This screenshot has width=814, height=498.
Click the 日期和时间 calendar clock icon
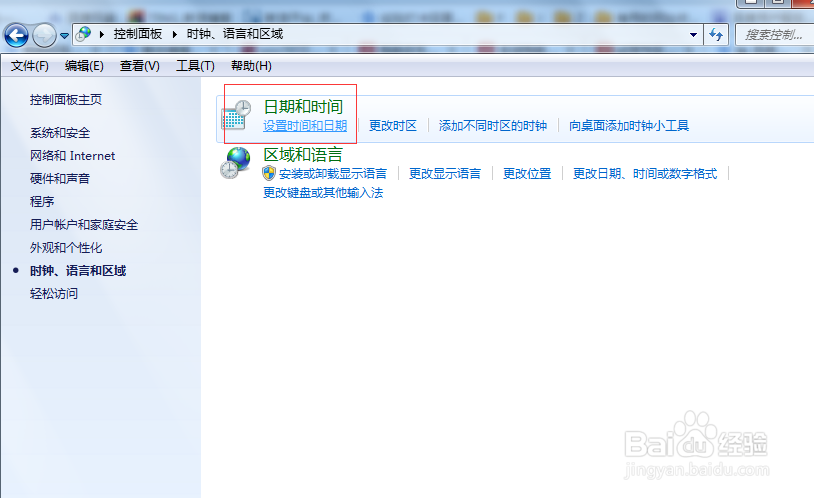click(x=236, y=115)
